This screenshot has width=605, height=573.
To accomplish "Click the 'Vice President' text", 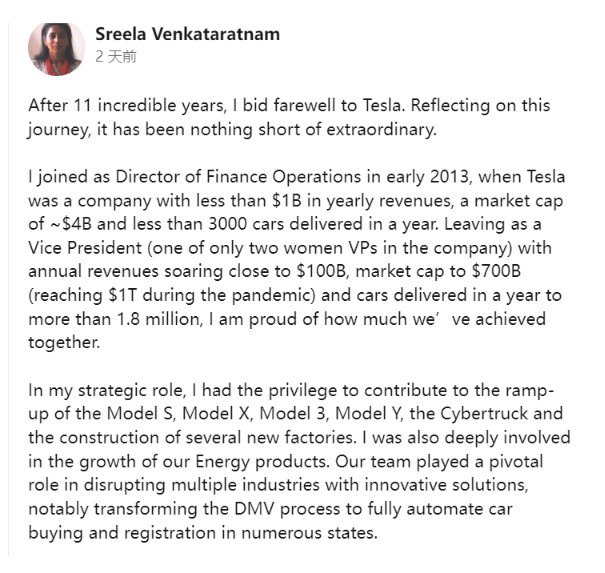I will (85, 248).
